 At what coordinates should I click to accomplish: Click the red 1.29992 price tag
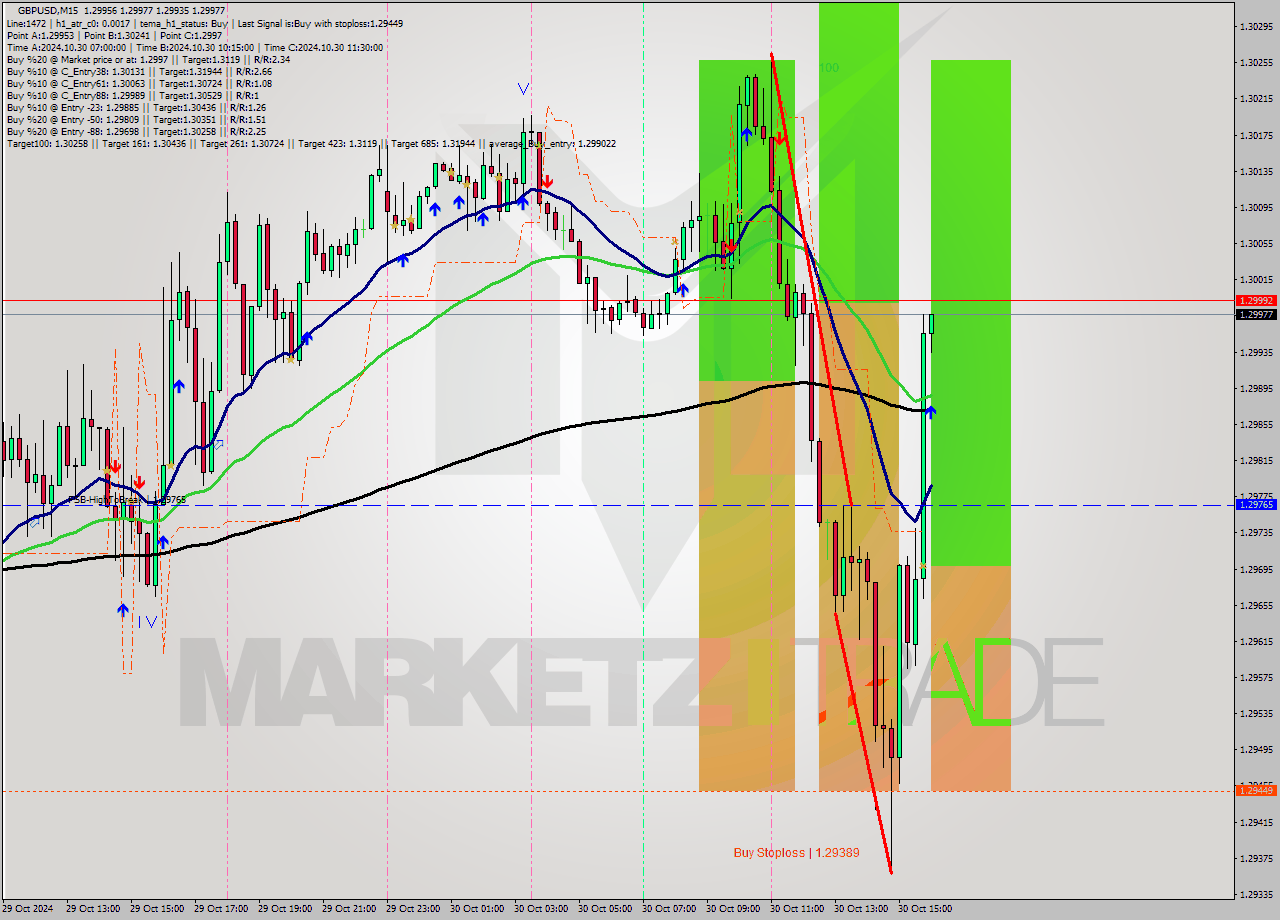[x=1256, y=300]
